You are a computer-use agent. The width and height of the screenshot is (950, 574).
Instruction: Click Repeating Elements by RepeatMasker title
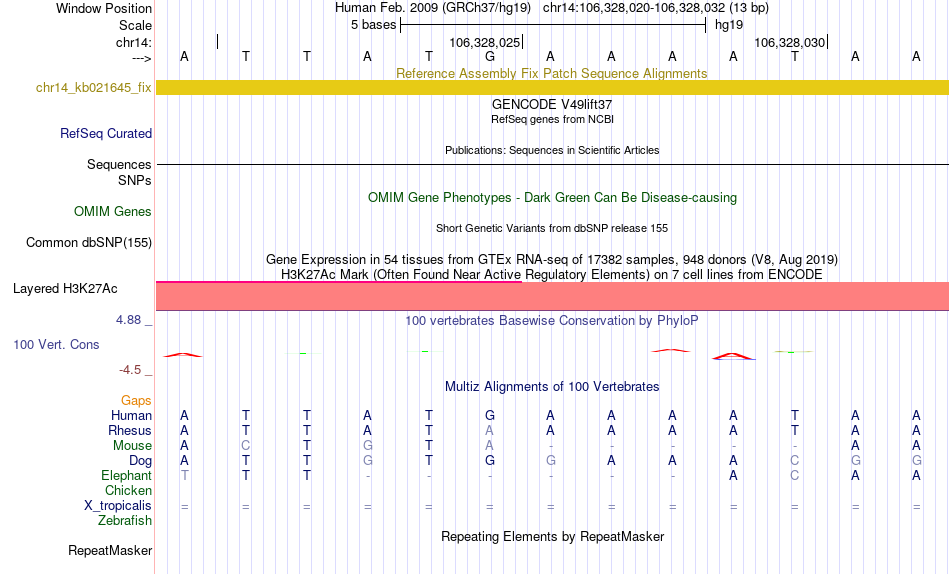pos(552,536)
